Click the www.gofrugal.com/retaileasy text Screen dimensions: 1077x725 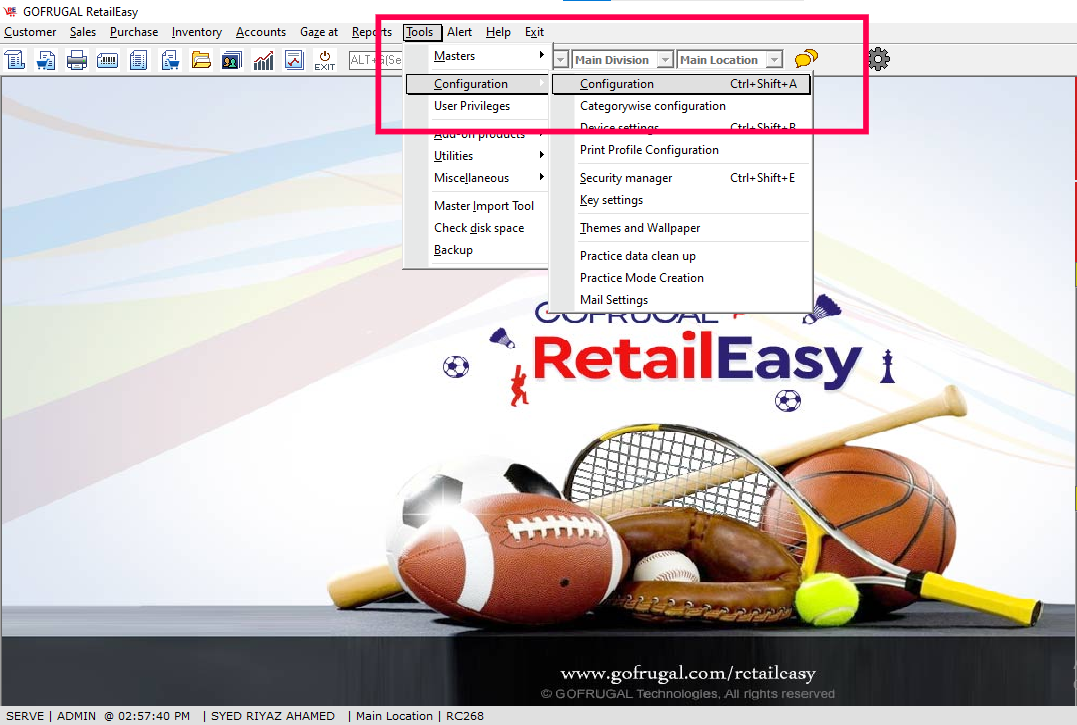[688, 674]
